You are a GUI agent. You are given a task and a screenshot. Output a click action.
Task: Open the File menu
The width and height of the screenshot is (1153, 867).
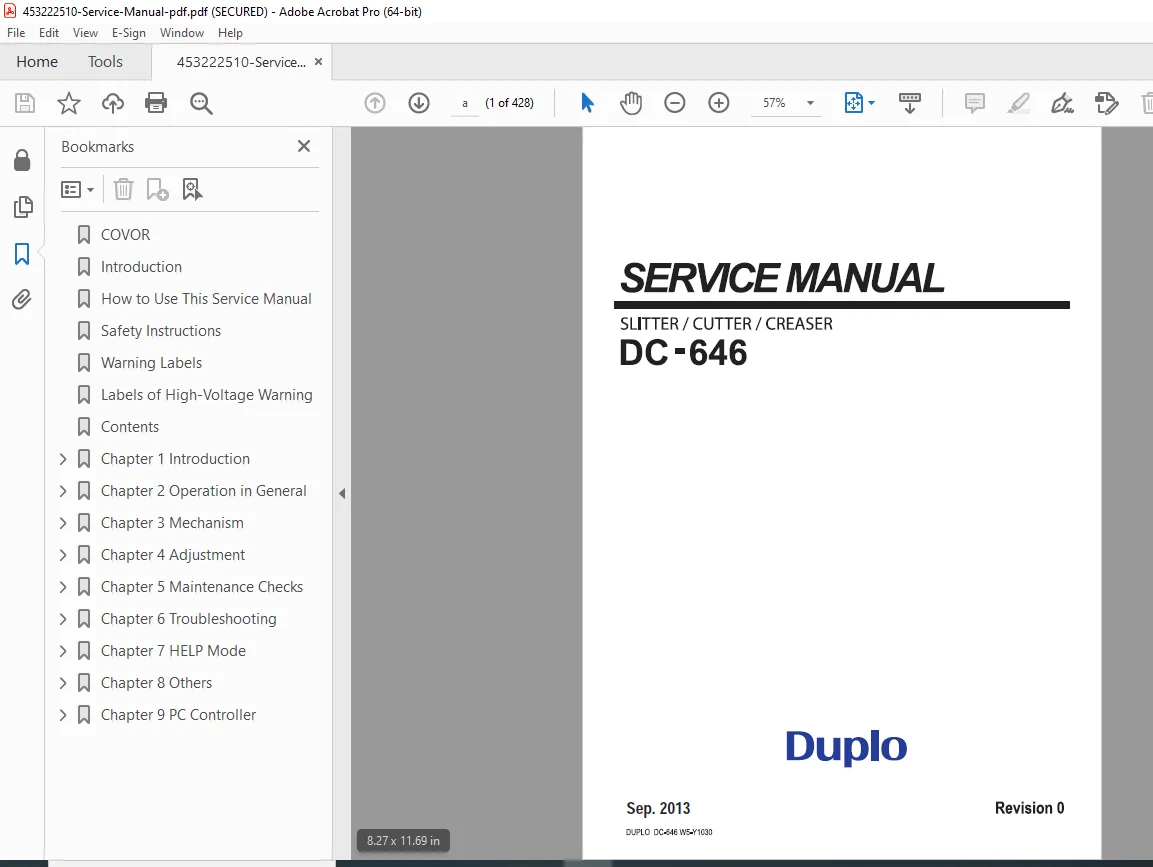15,33
